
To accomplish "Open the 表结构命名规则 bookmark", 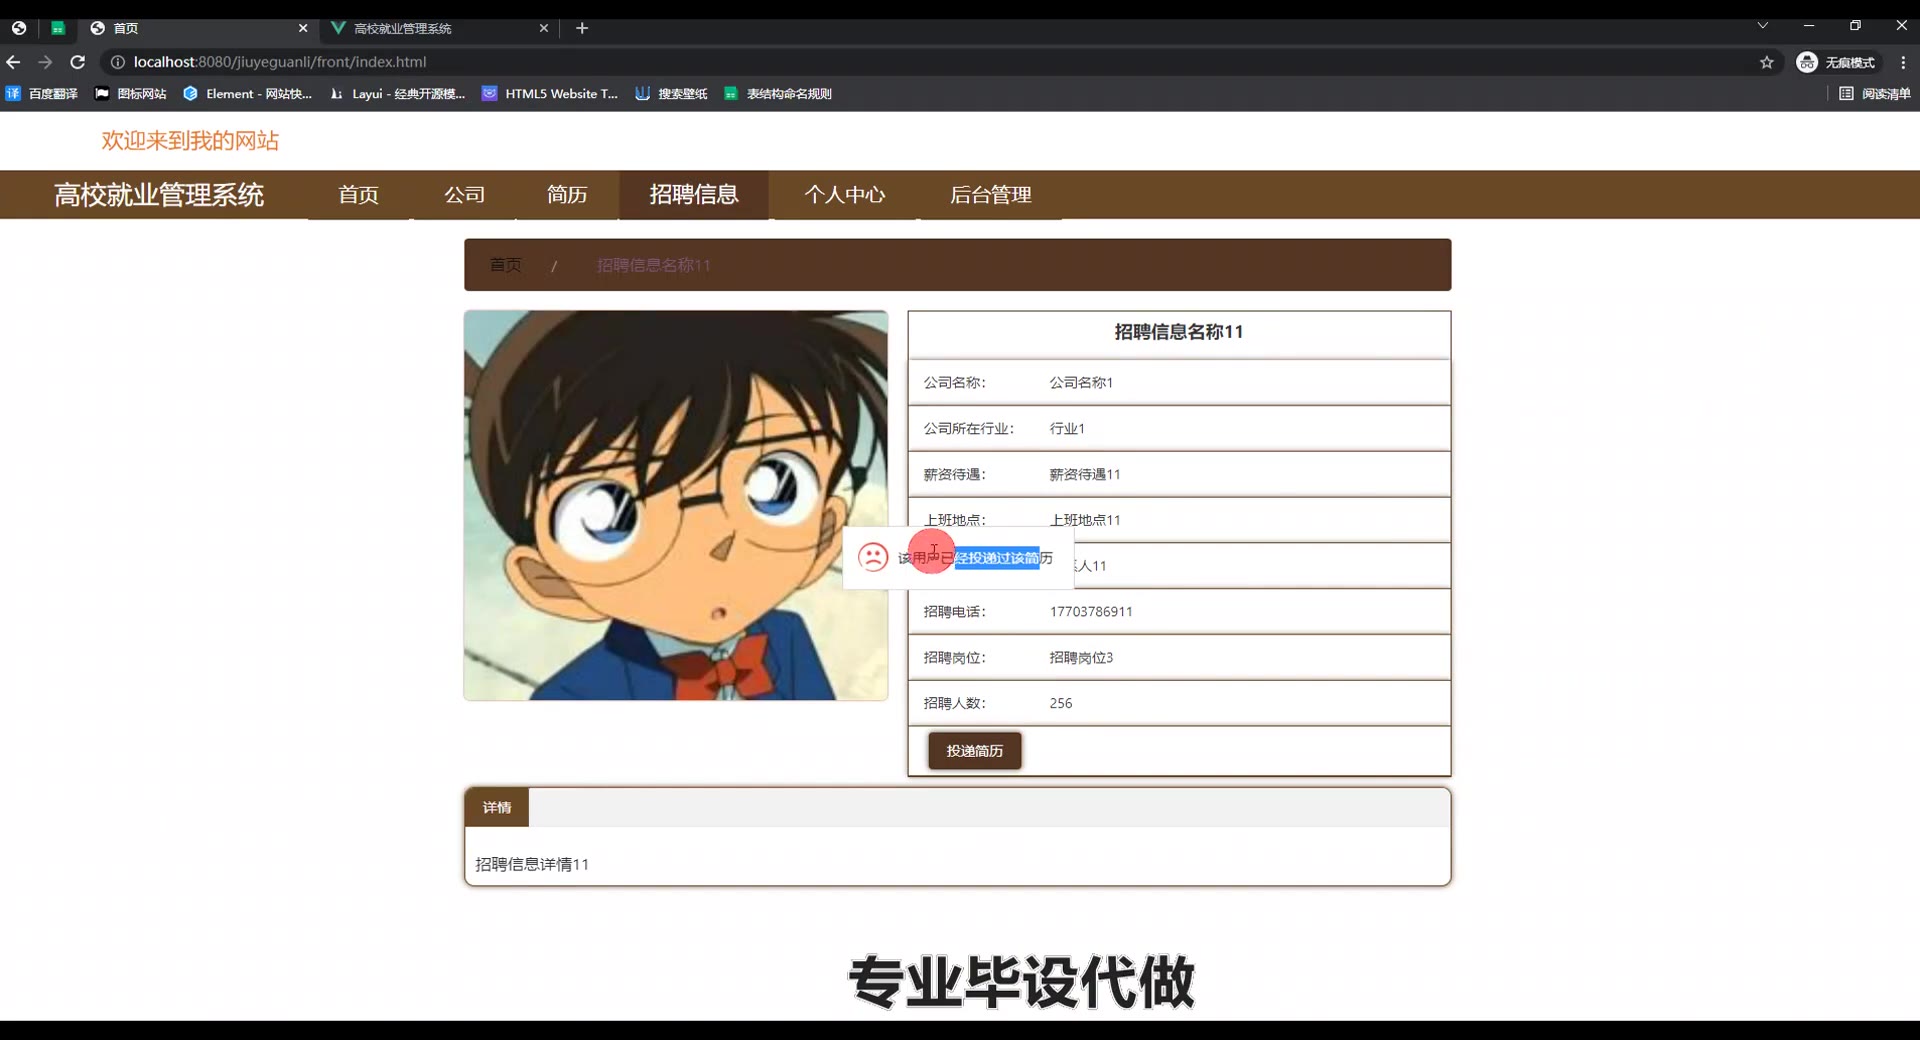I will tap(778, 94).
